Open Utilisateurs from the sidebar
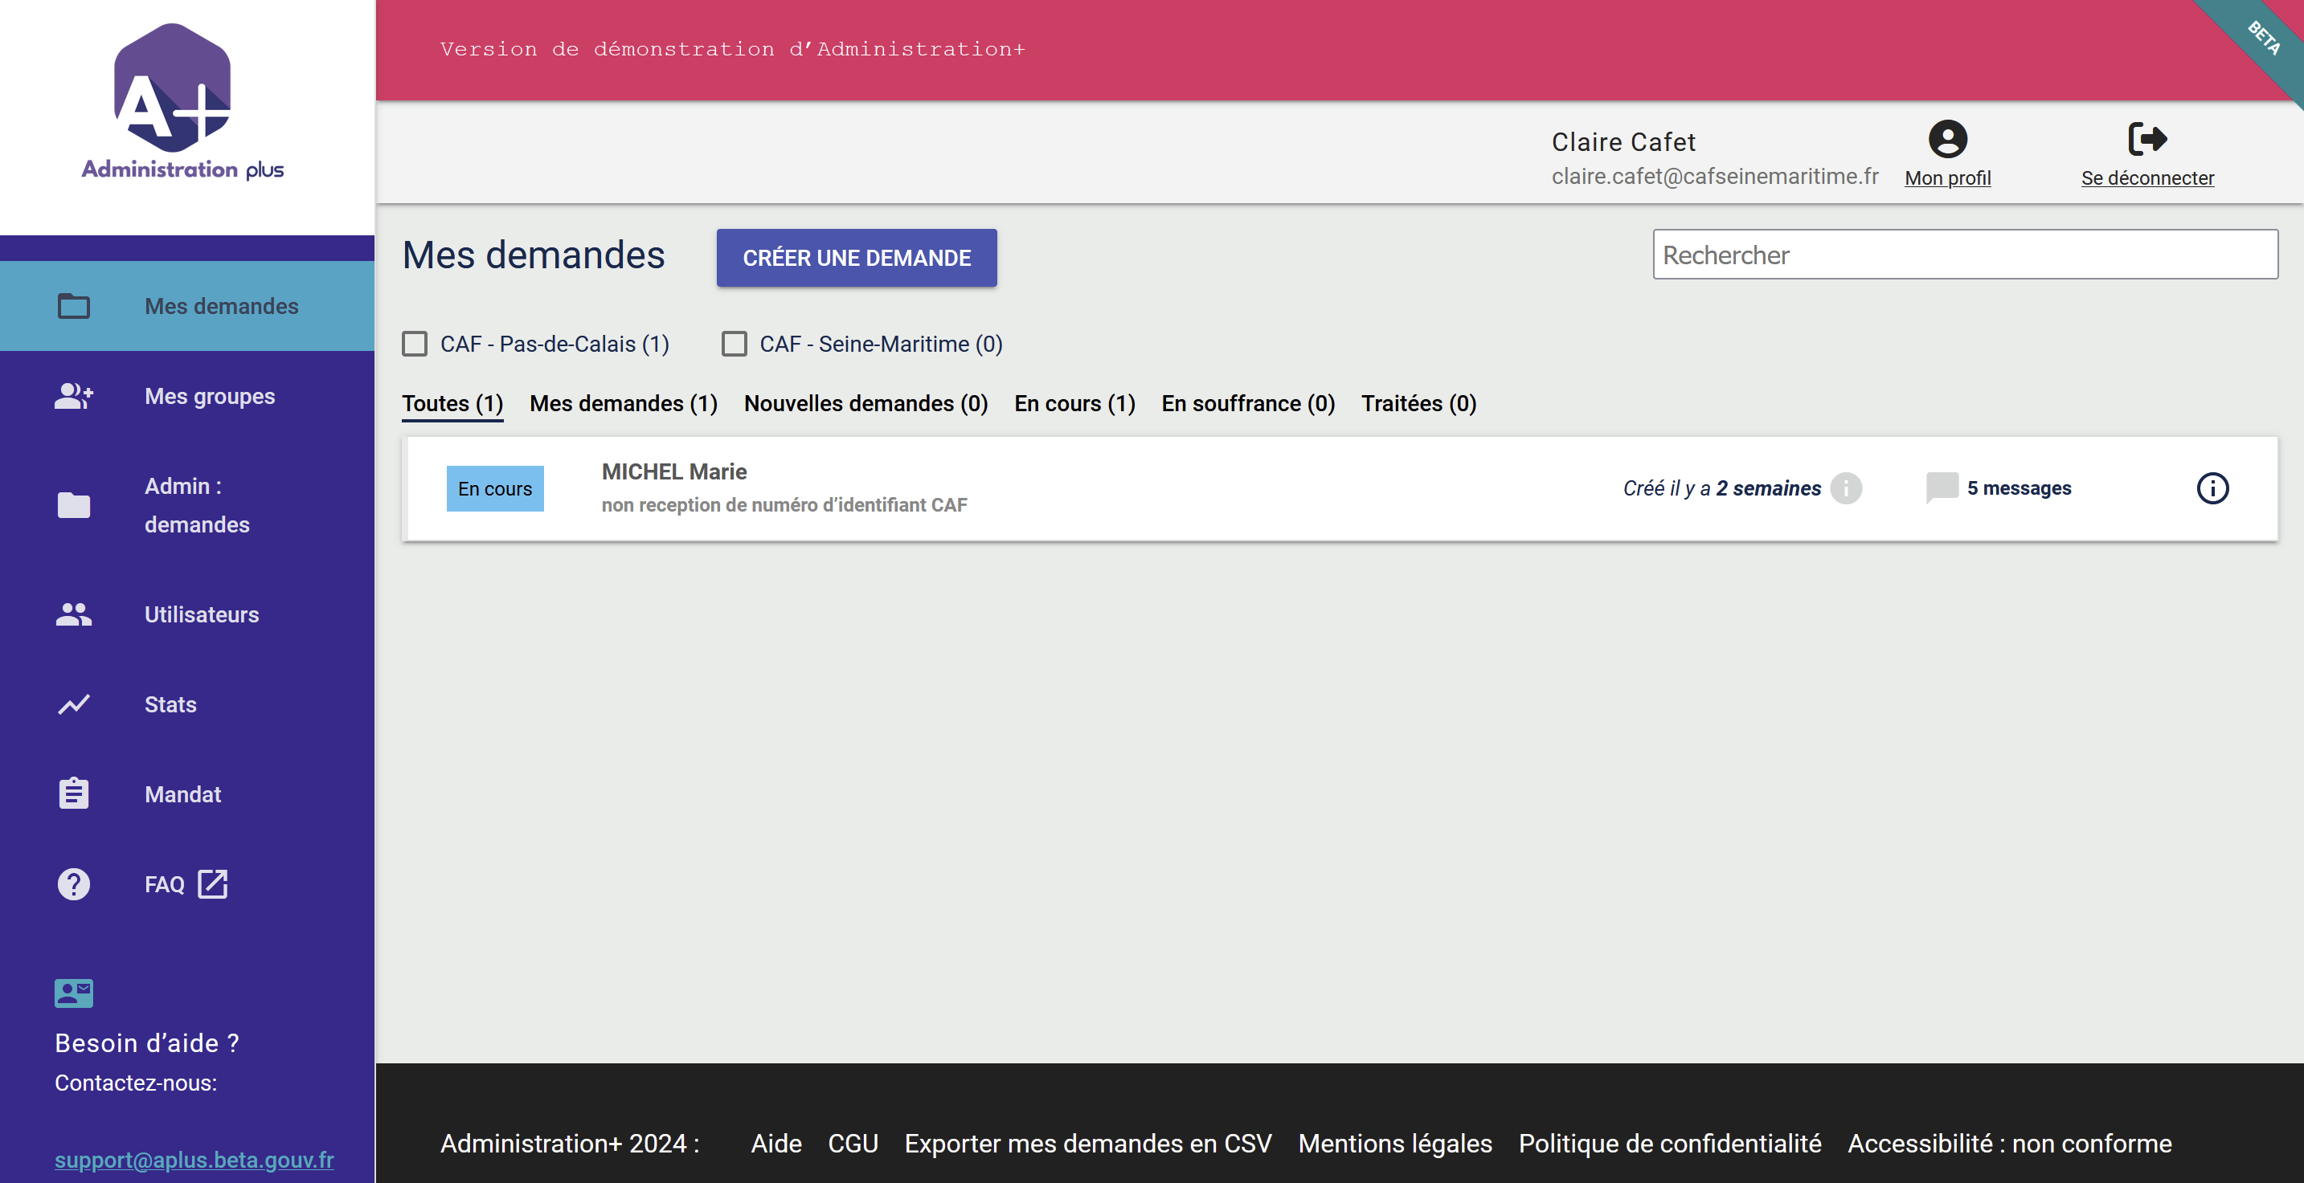Screen dimensions: 2304x1183 [201, 614]
